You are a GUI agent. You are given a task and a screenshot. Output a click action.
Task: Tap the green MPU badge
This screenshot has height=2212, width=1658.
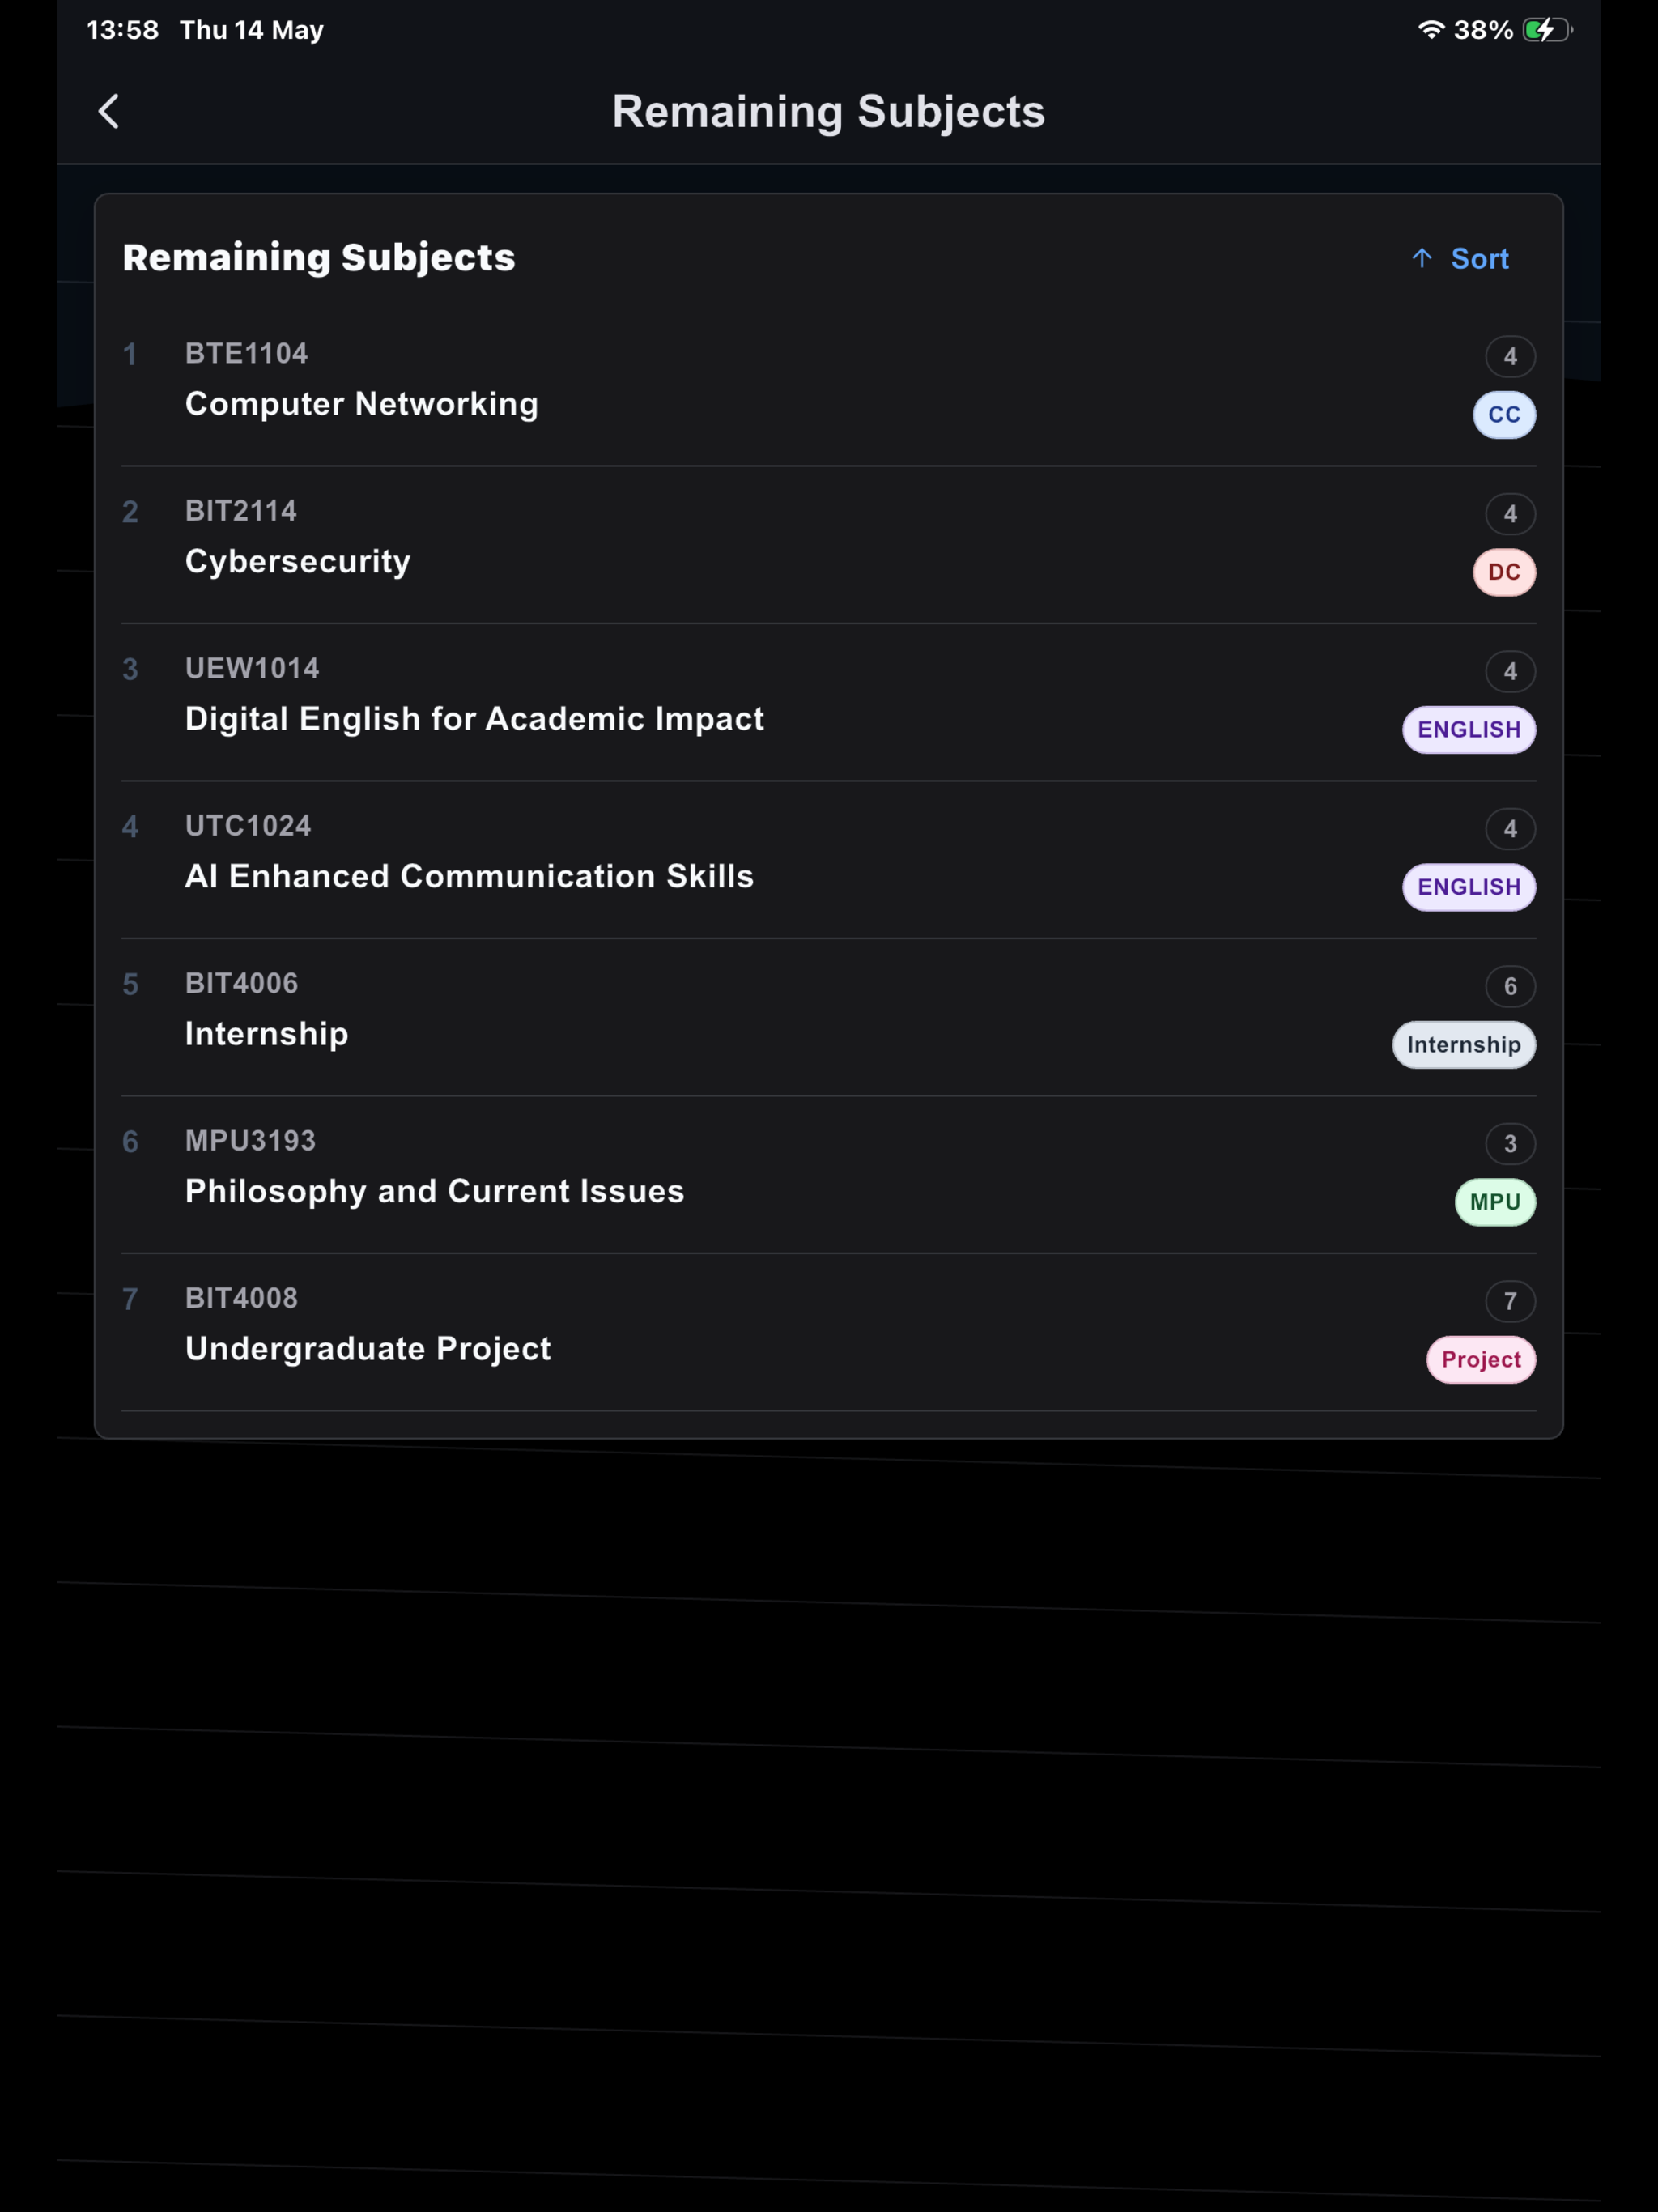(x=1495, y=1202)
